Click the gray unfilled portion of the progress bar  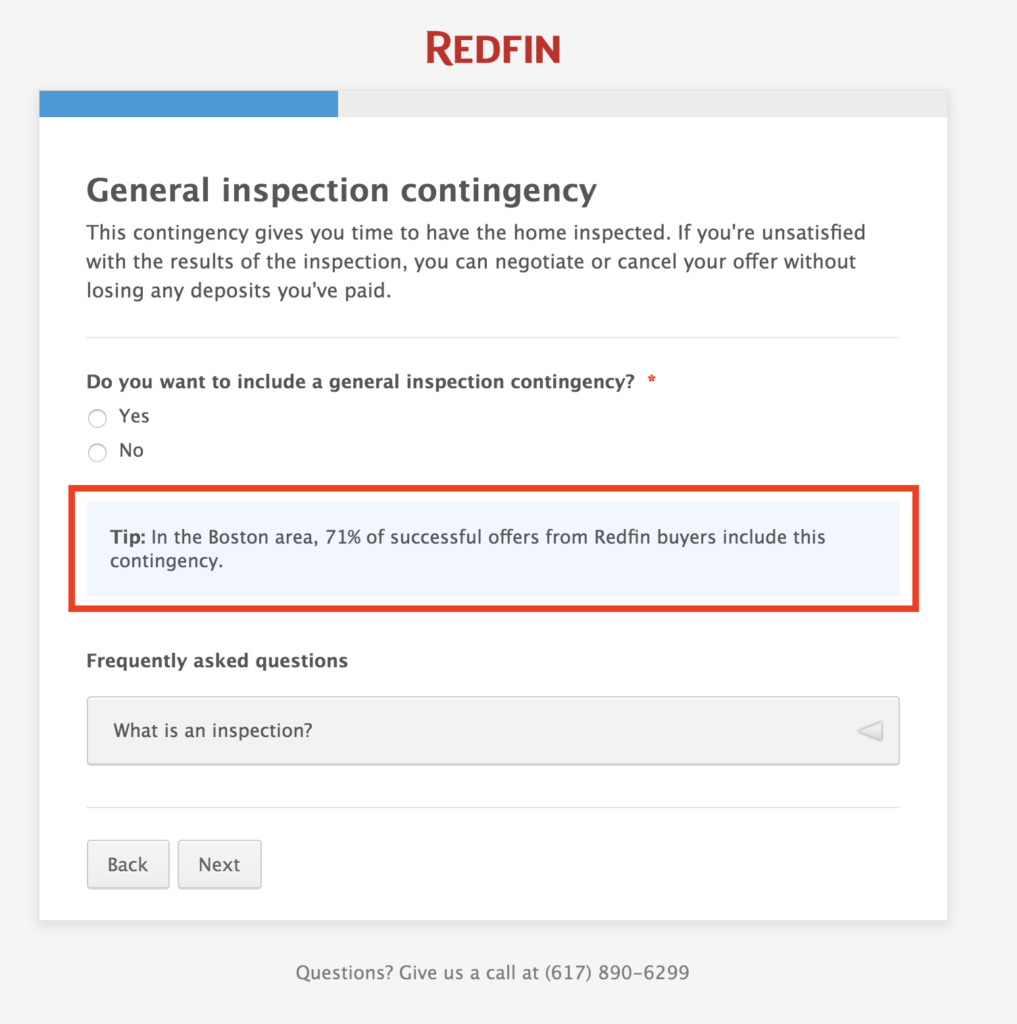640,103
